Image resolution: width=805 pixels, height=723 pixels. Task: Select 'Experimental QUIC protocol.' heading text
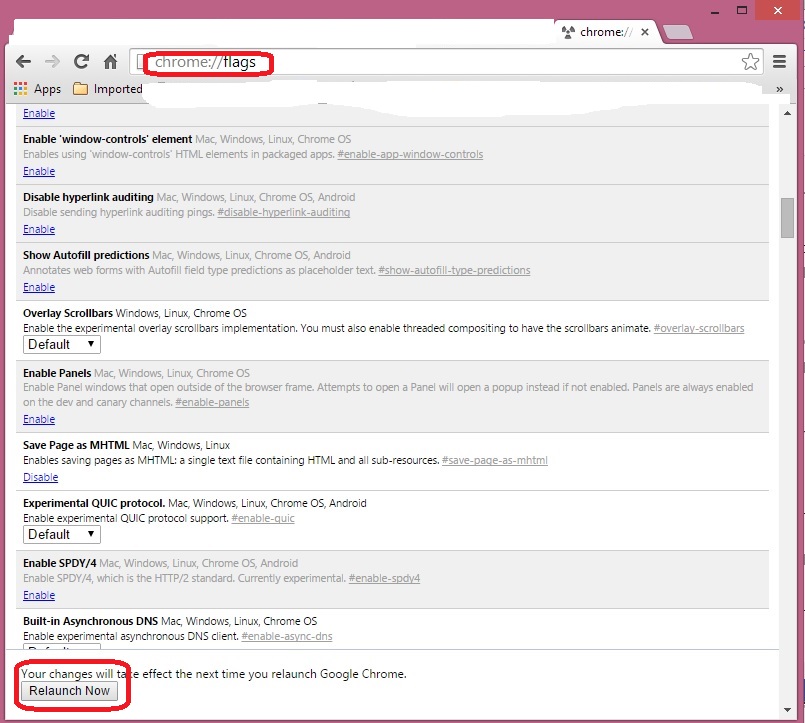click(x=94, y=503)
